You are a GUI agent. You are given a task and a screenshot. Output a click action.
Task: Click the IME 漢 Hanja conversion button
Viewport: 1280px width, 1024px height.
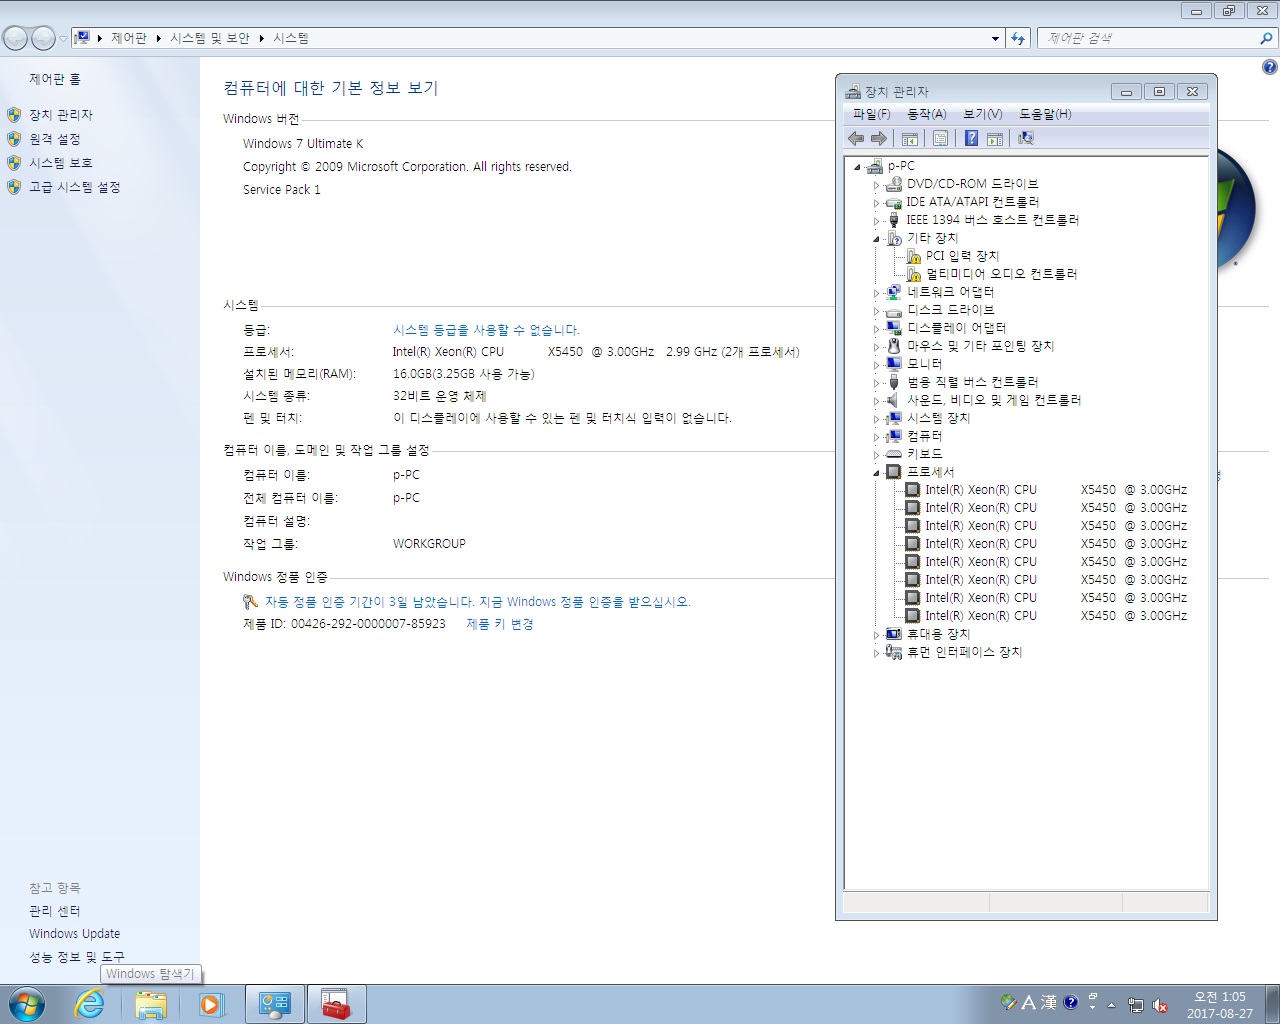tap(1048, 1002)
